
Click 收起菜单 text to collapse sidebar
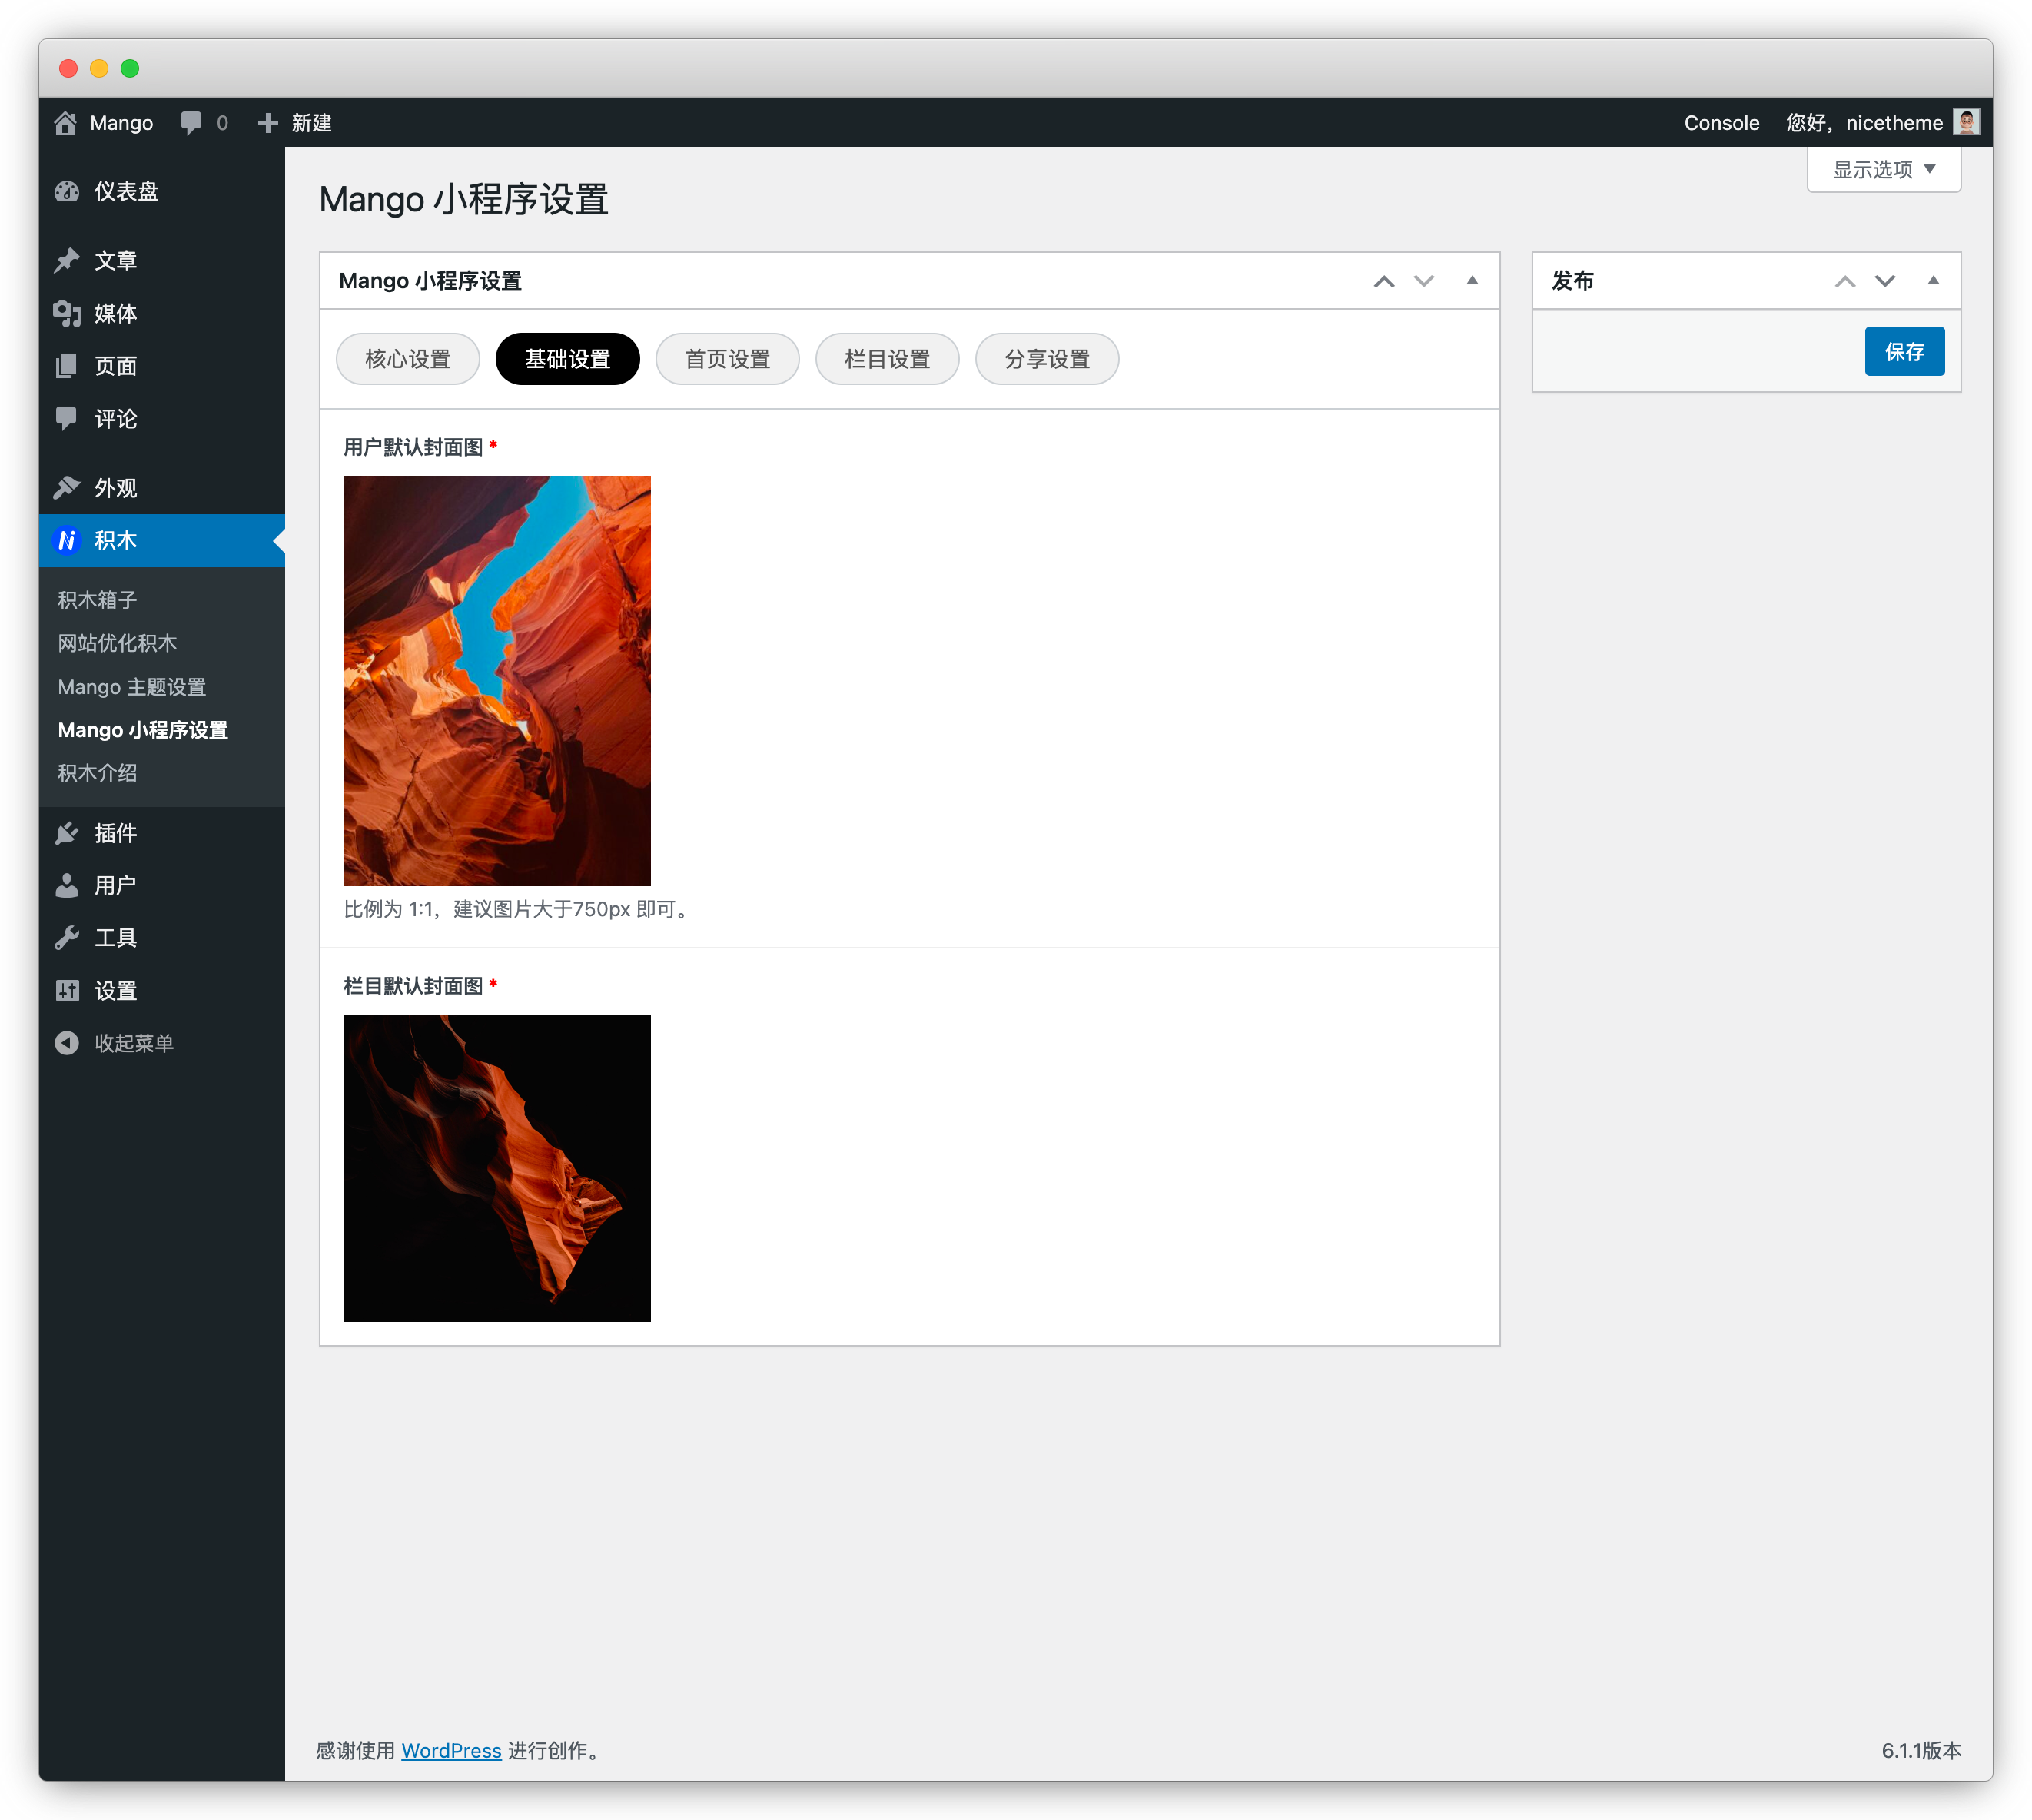[x=134, y=1043]
